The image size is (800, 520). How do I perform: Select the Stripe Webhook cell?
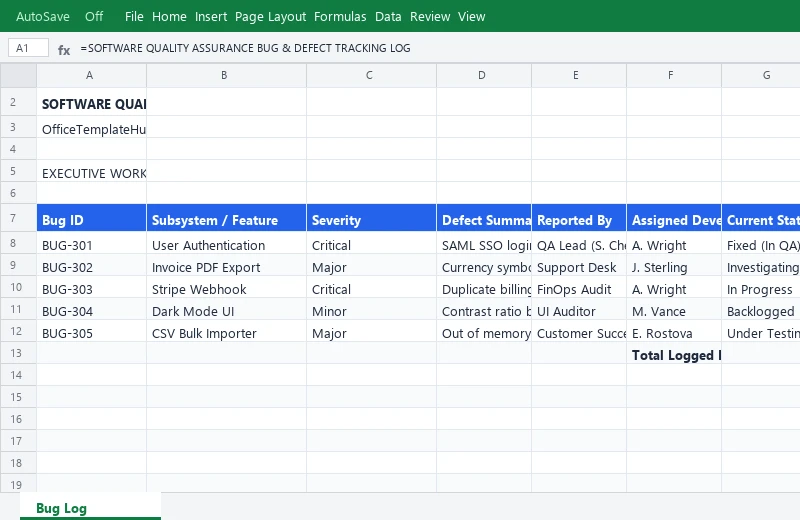pos(227,287)
